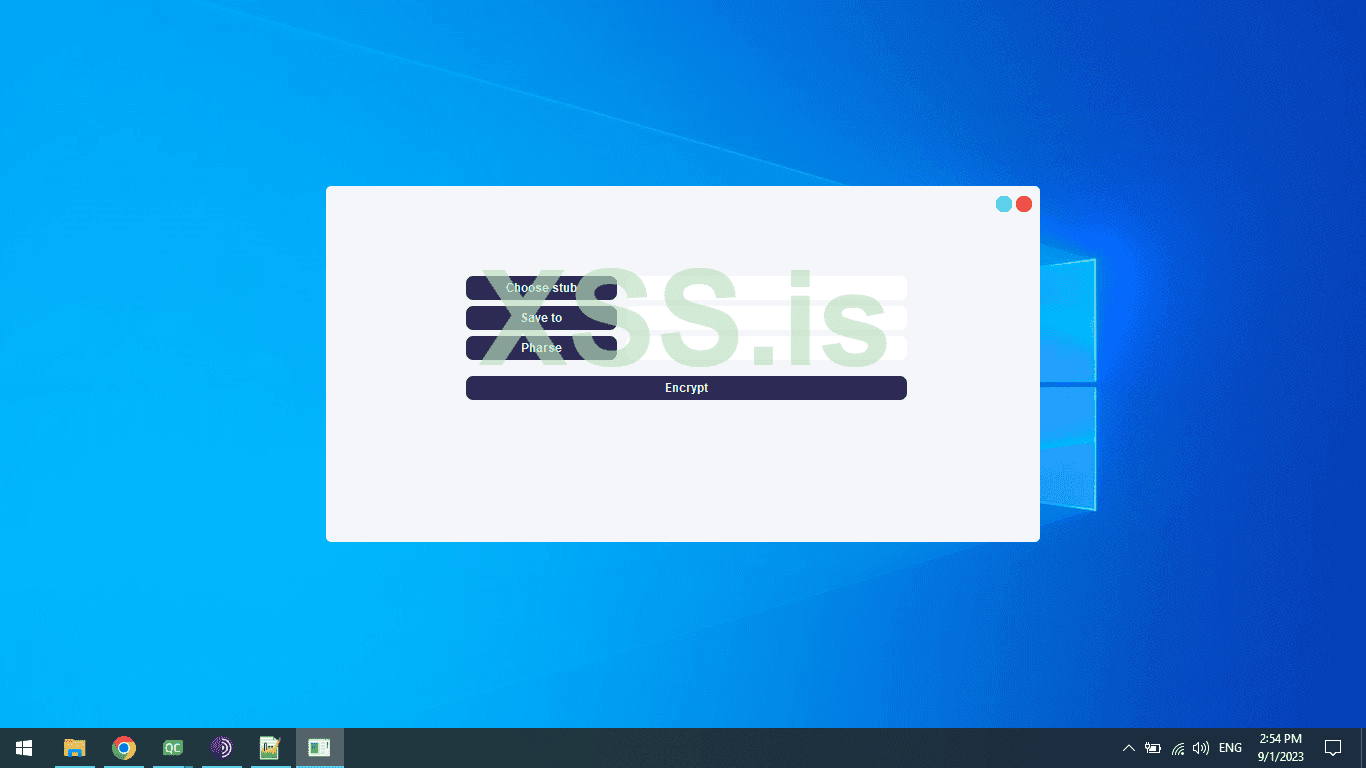Open the Start menu
1366x768 pixels.
coord(23,747)
